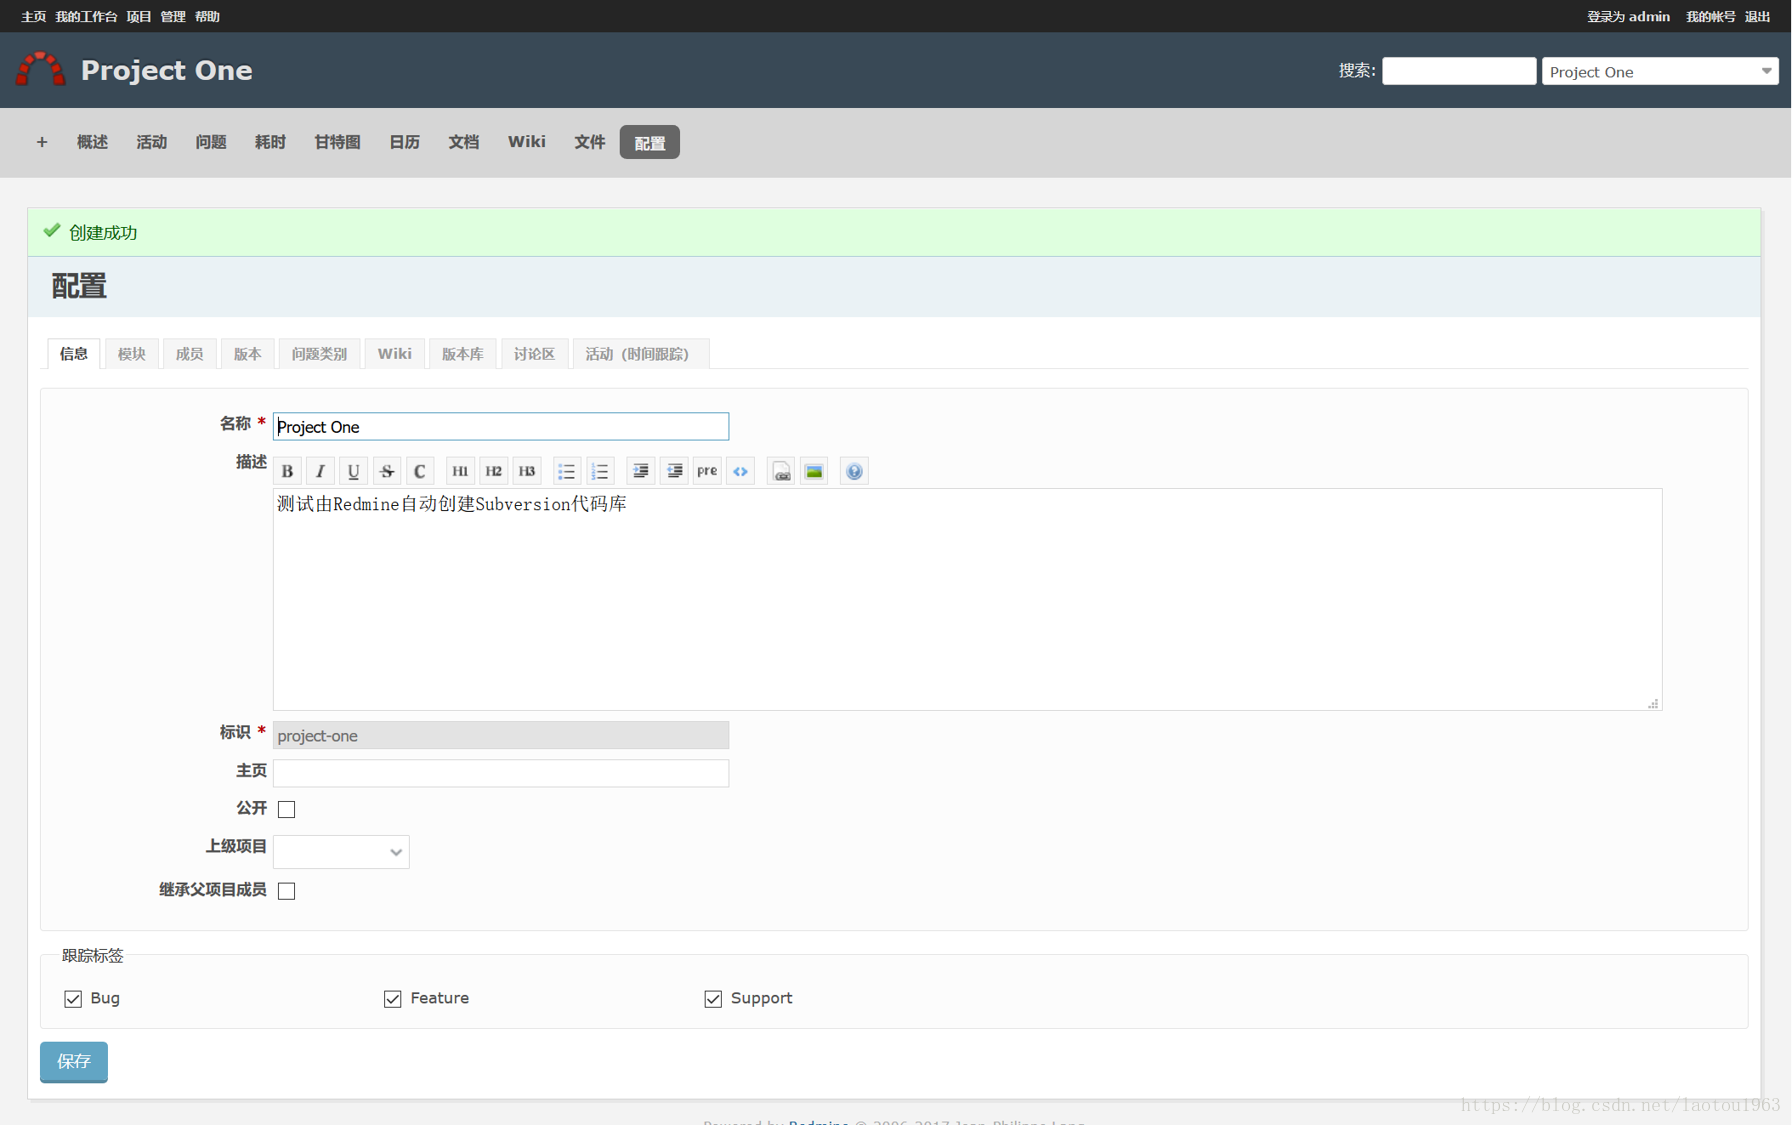Image resolution: width=1792 pixels, height=1125 pixels.
Task: Insert image icon in toolbar
Action: (814, 471)
